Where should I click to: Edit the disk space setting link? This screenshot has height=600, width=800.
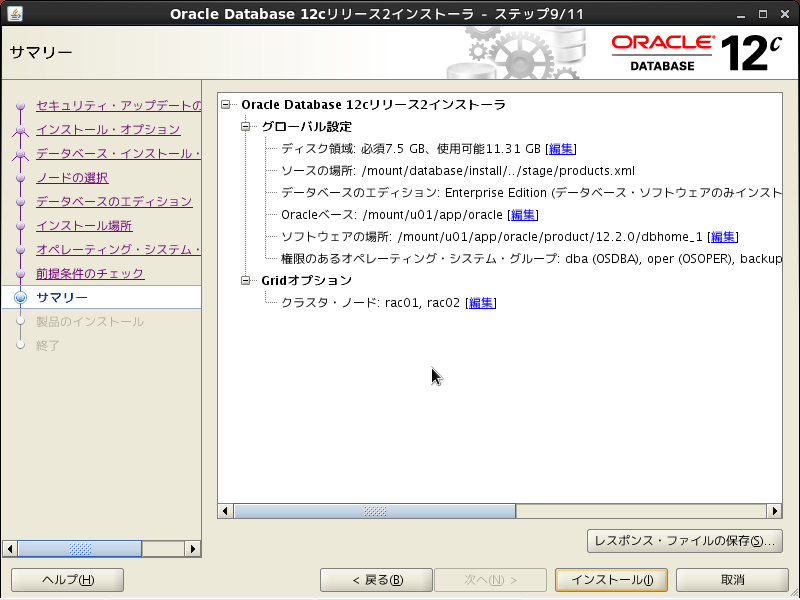coord(561,149)
